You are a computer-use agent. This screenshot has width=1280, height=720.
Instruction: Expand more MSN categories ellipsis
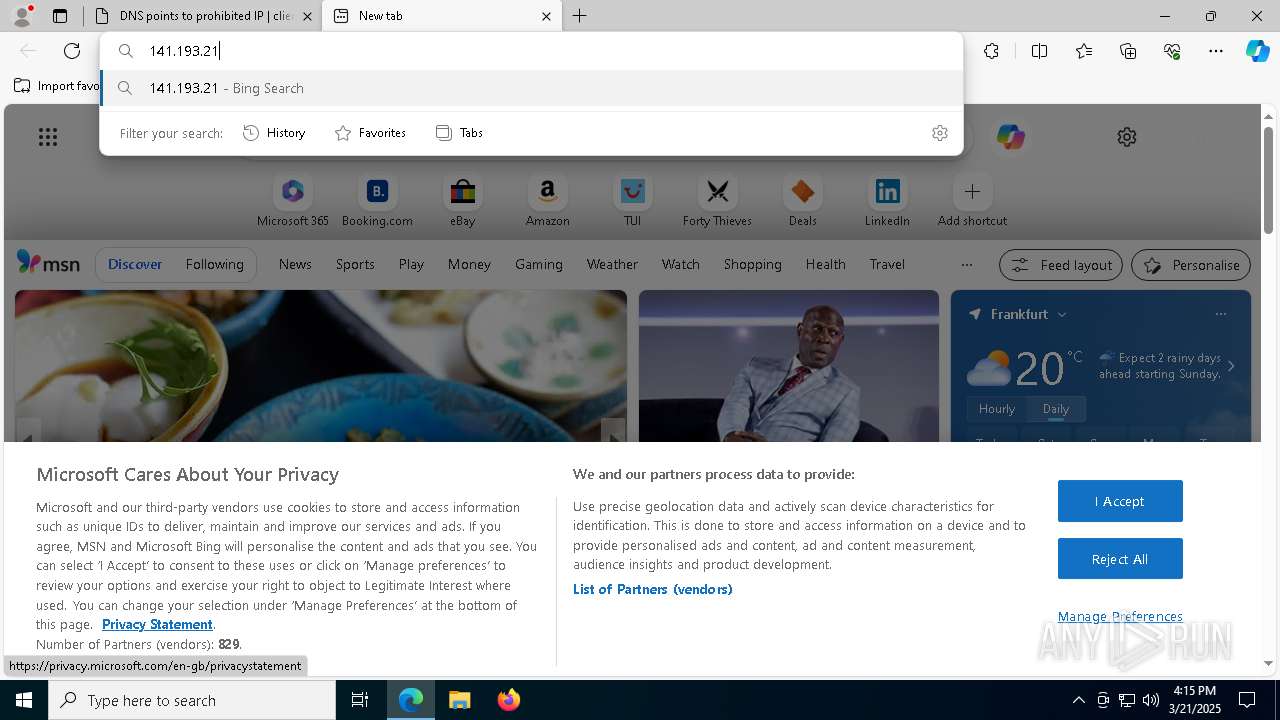[x=966, y=265]
